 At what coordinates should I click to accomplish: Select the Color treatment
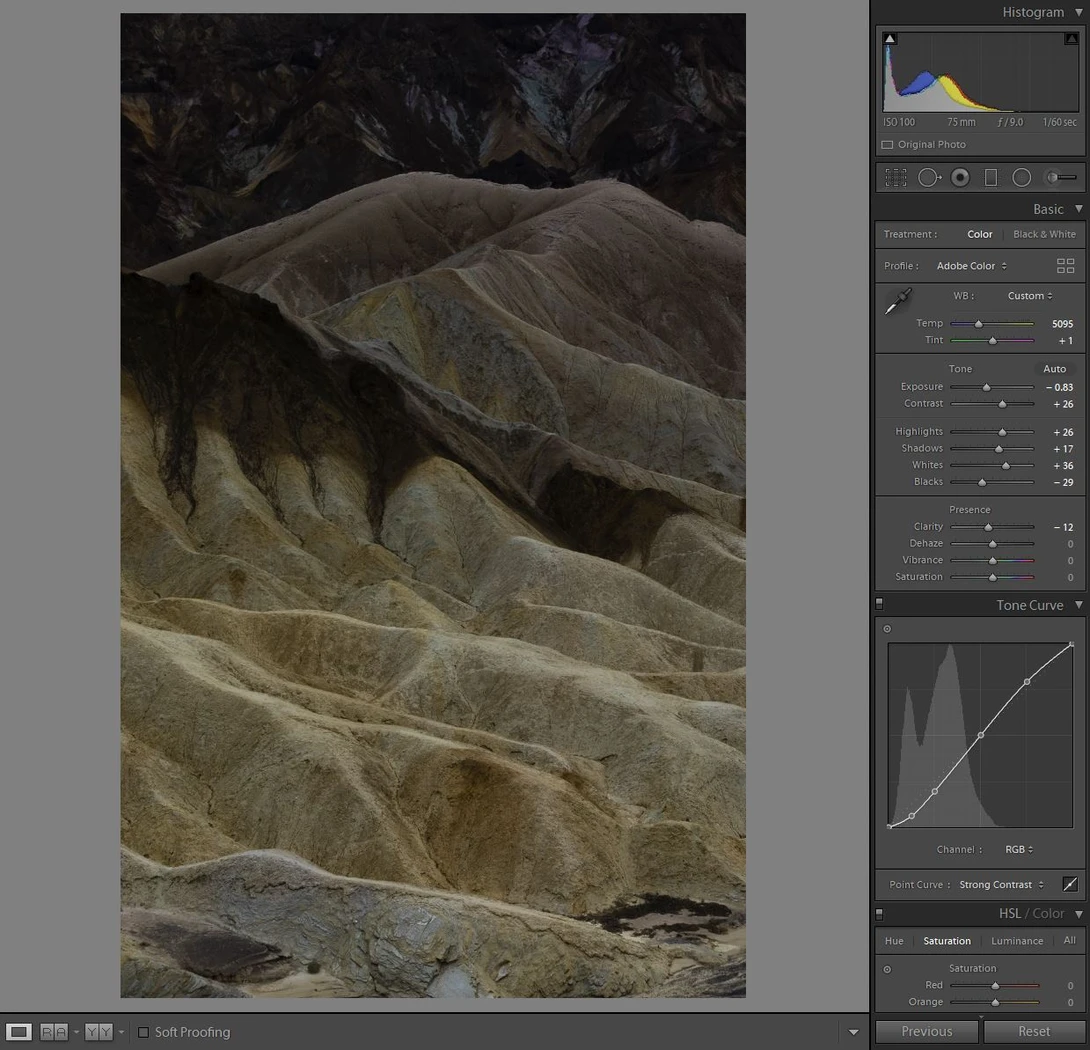coord(979,234)
